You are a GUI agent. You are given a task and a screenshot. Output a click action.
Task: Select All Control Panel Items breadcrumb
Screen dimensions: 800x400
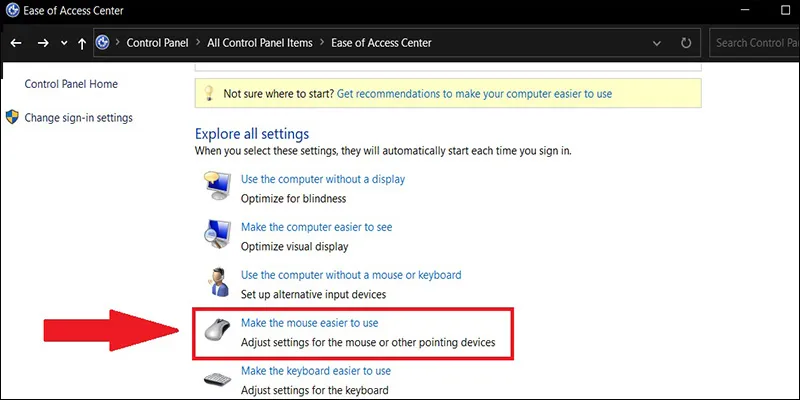click(260, 43)
